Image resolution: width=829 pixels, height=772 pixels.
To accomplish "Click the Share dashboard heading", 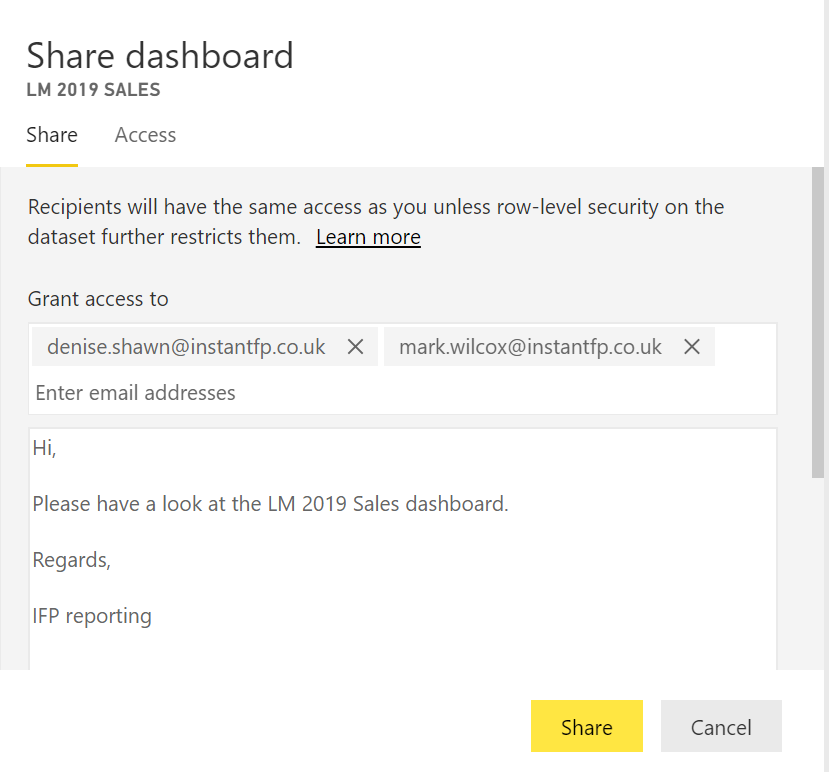I will pos(160,55).
